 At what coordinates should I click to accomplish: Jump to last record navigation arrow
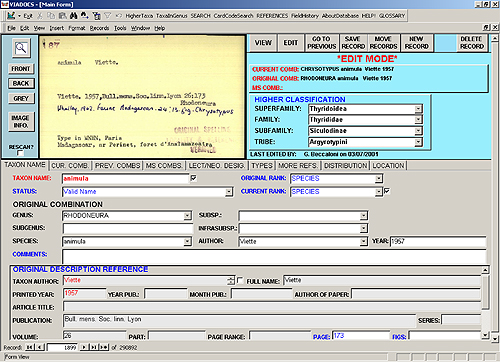click(x=94, y=347)
